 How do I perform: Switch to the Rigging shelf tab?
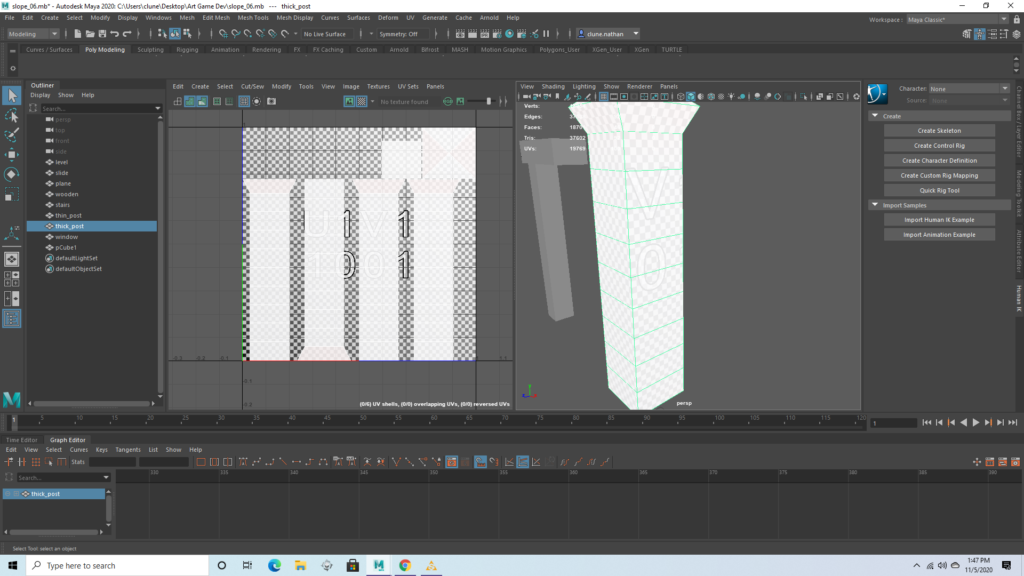click(187, 49)
